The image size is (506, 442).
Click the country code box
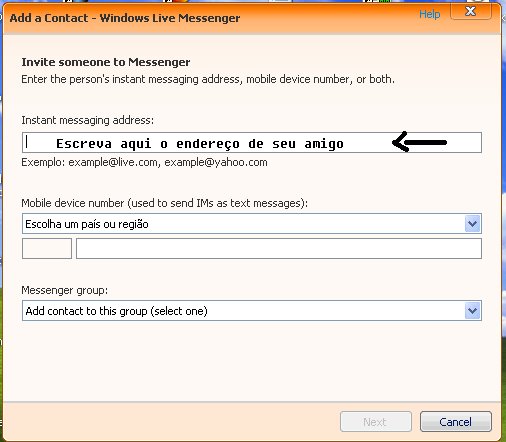tap(47, 248)
